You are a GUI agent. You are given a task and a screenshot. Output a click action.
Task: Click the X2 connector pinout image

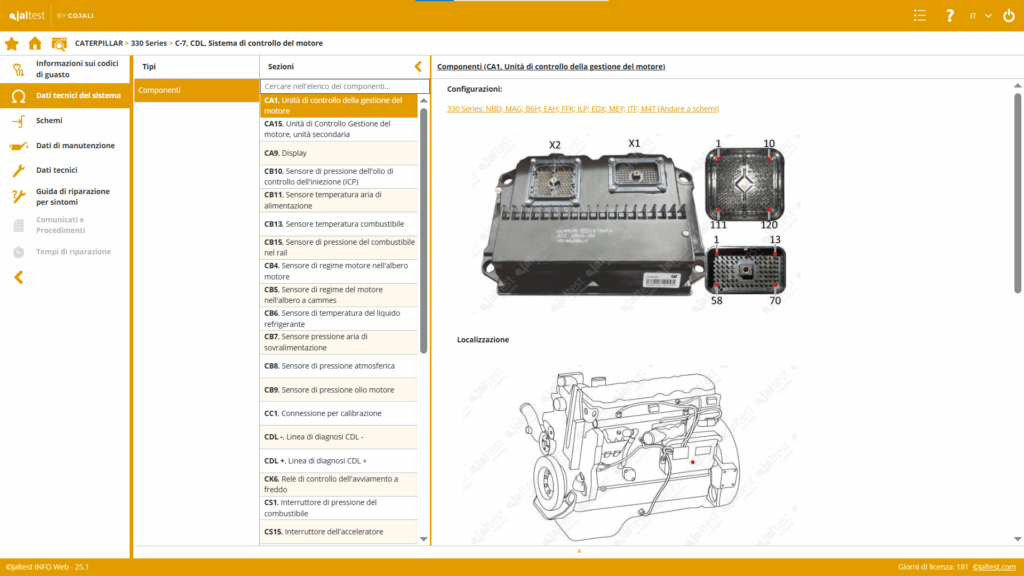click(744, 184)
